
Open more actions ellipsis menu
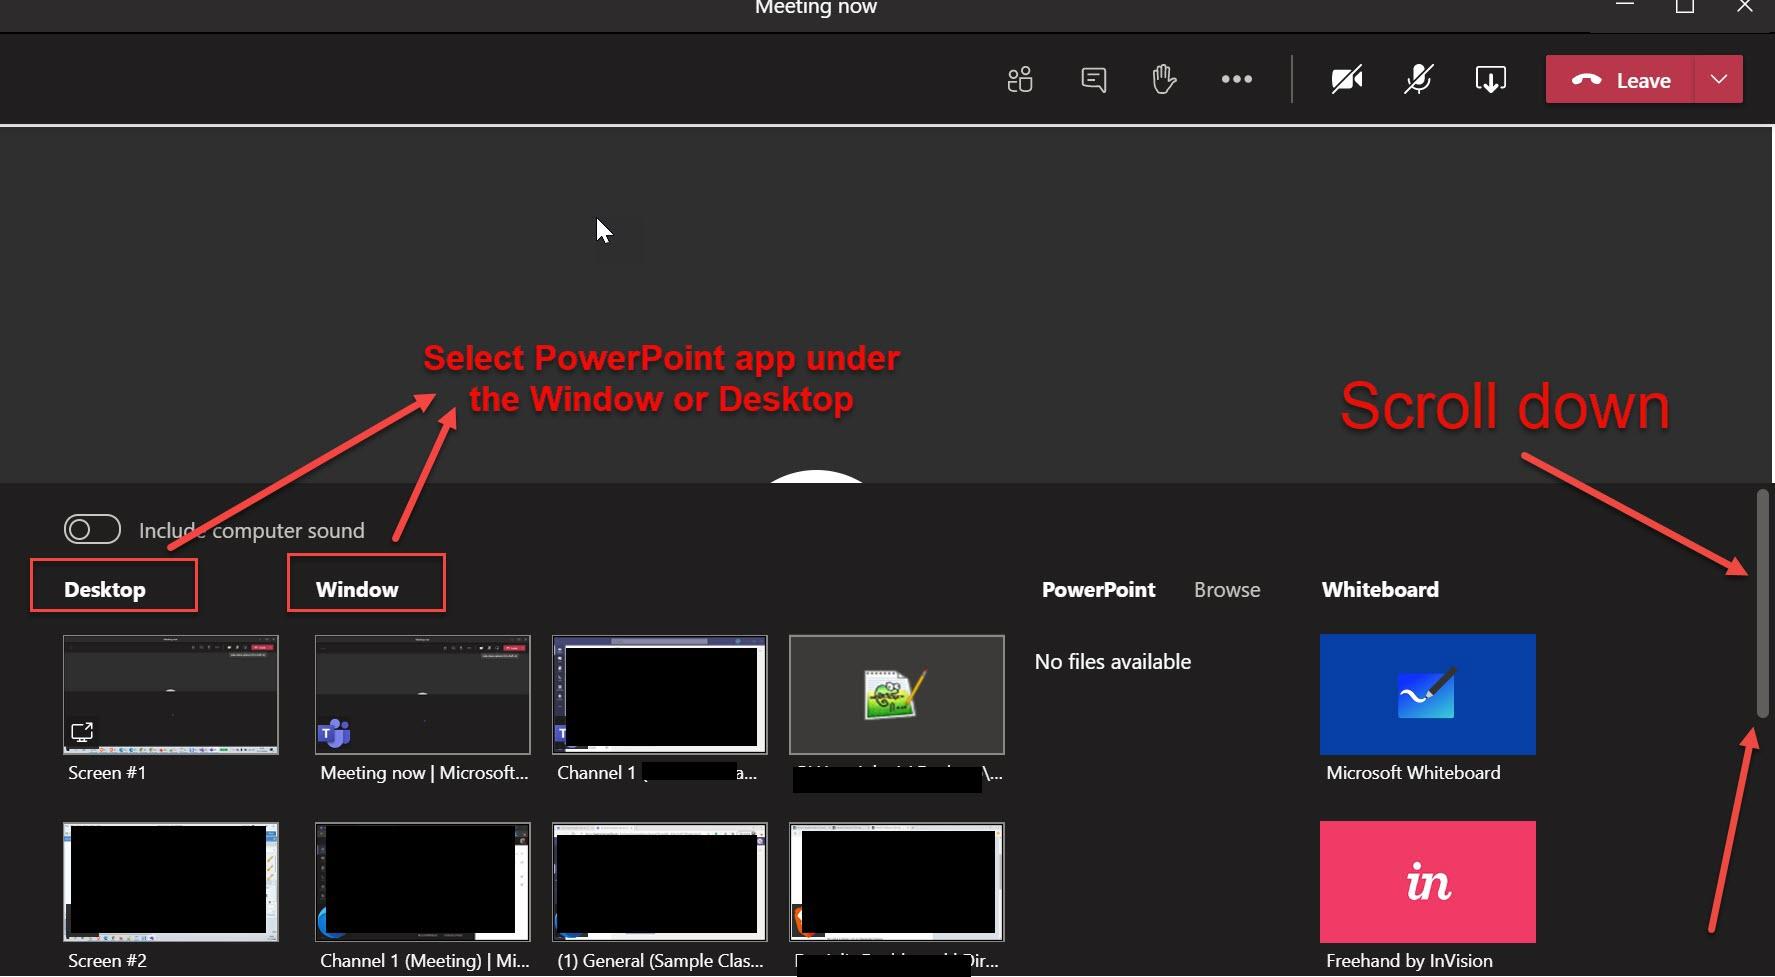[1237, 79]
